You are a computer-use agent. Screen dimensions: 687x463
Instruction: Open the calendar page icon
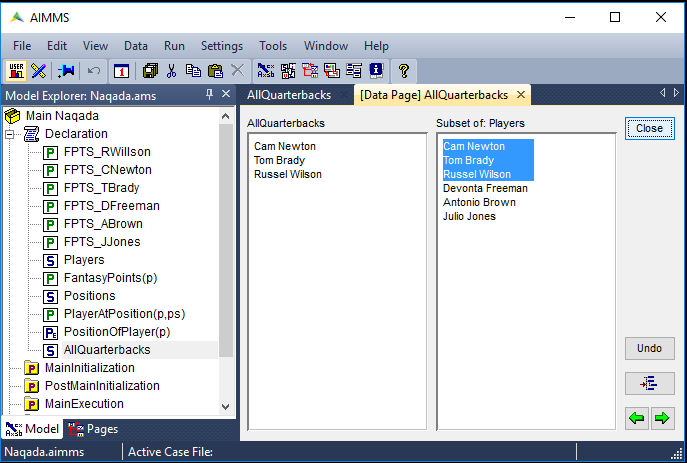coord(121,71)
